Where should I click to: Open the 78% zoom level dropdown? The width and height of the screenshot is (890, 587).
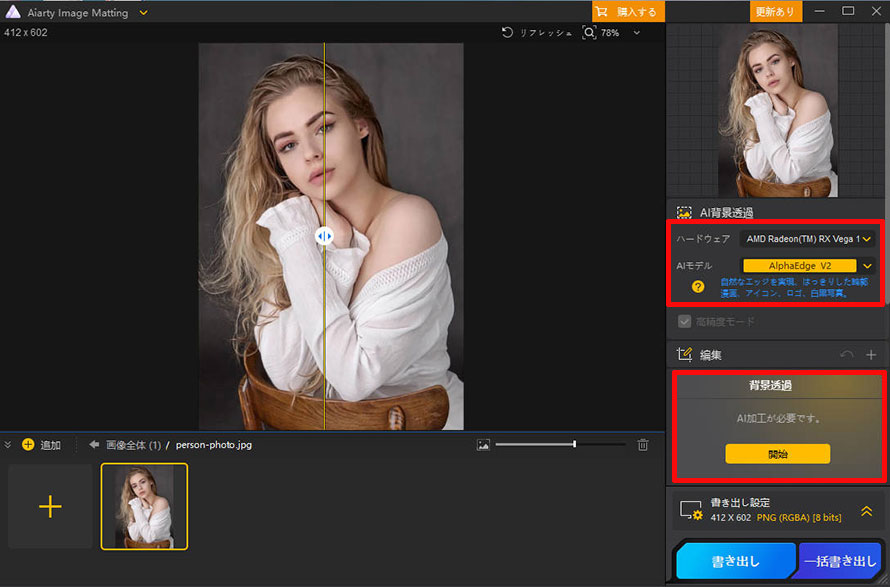(634, 32)
